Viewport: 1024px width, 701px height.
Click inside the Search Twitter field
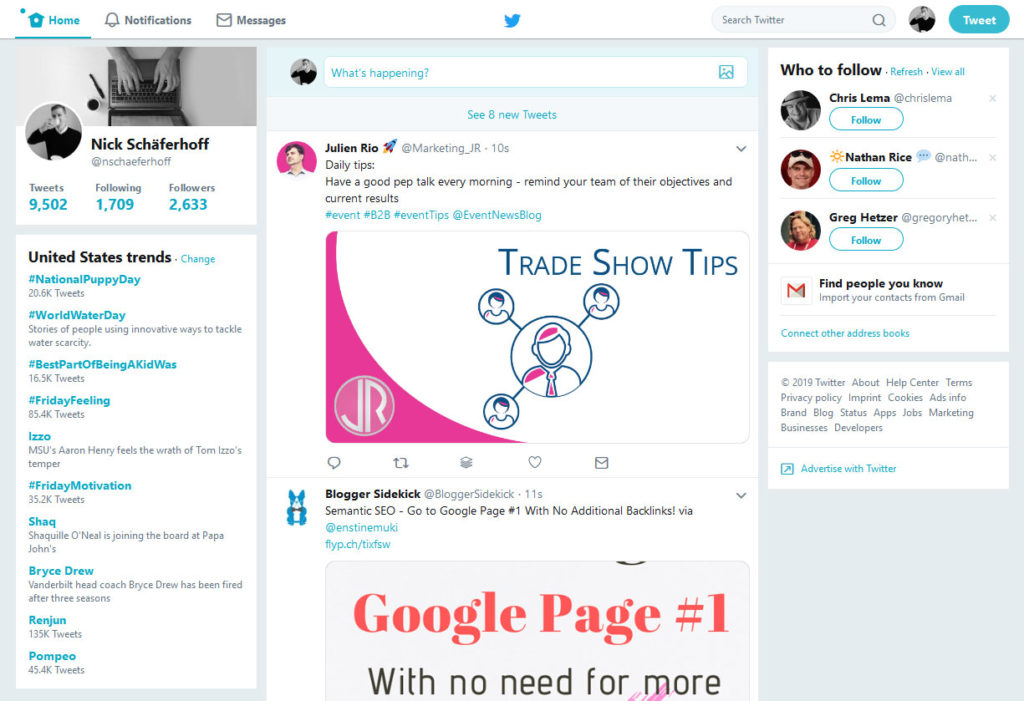tap(790, 19)
